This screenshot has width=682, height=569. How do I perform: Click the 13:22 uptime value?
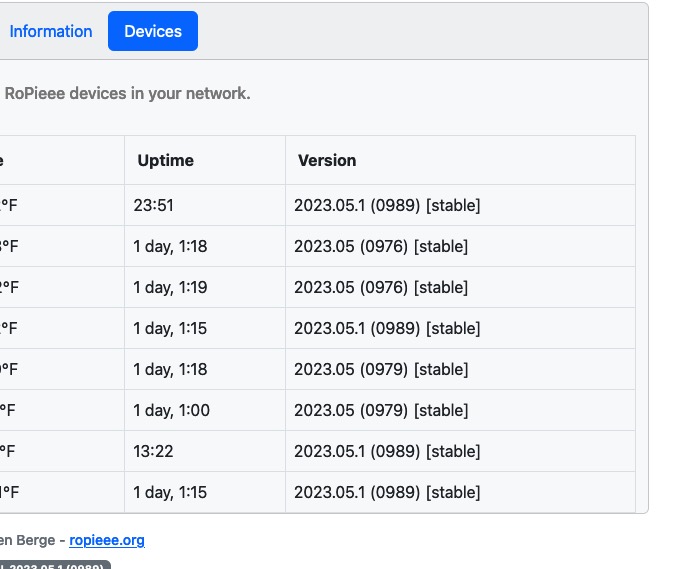click(154, 451)
